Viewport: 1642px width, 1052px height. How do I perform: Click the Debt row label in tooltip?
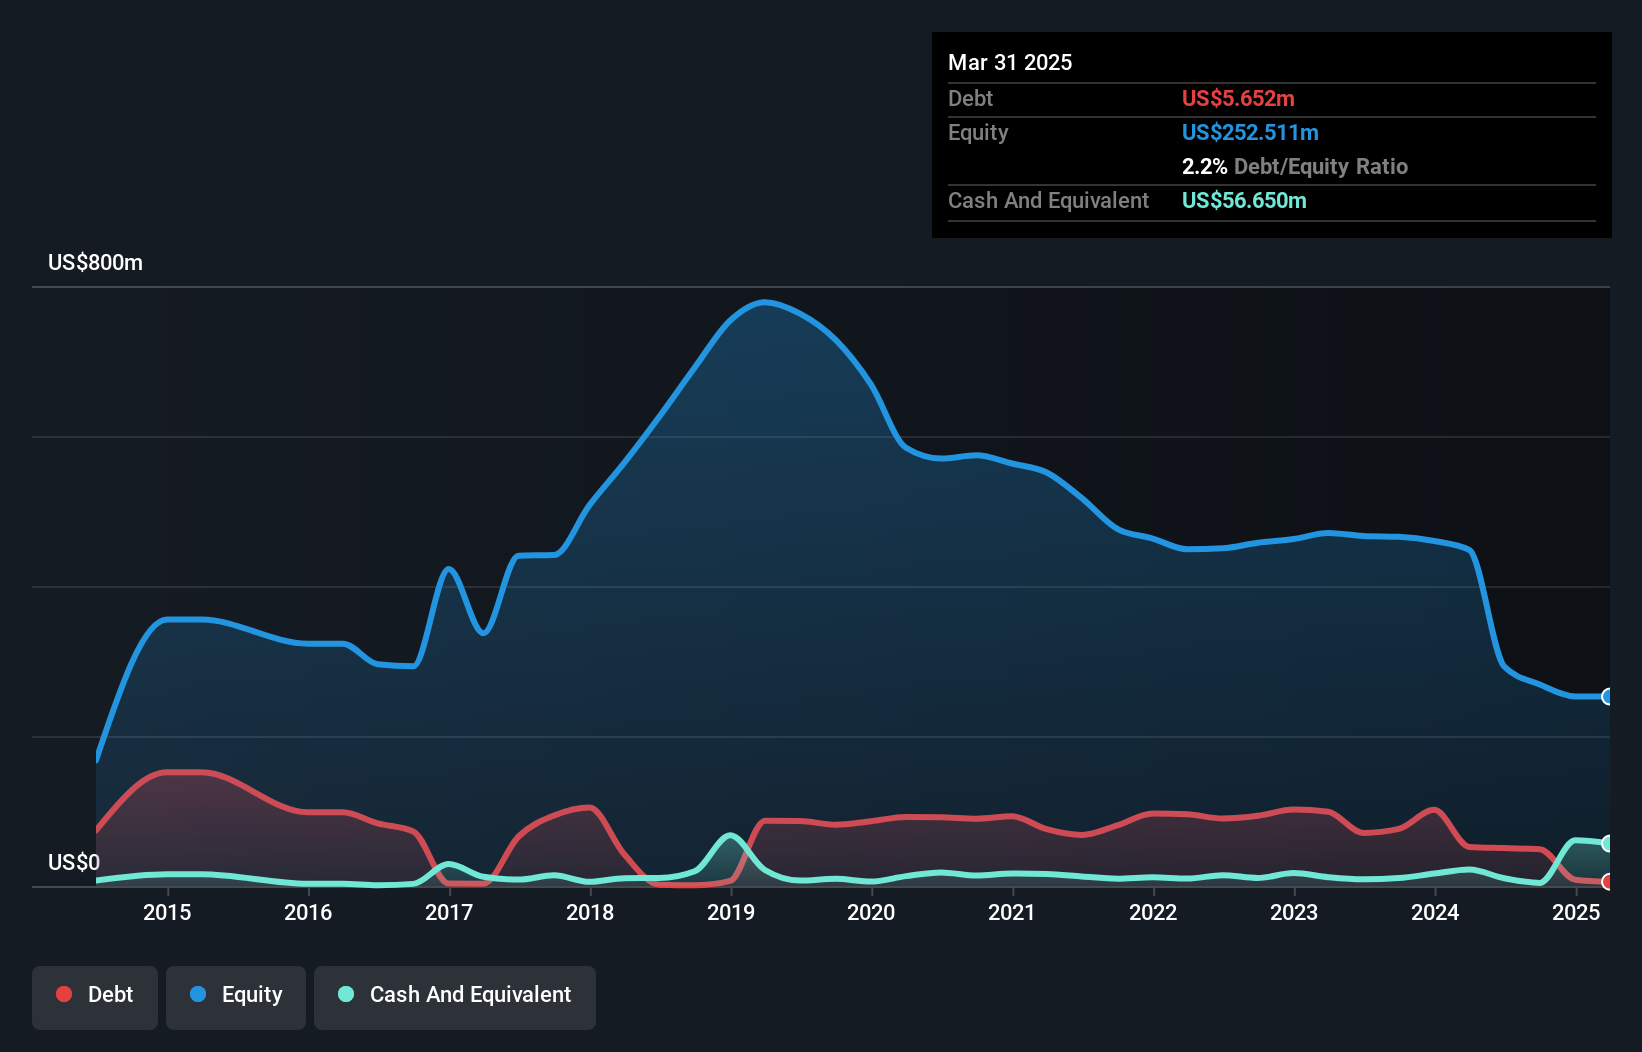click(970, 98)
